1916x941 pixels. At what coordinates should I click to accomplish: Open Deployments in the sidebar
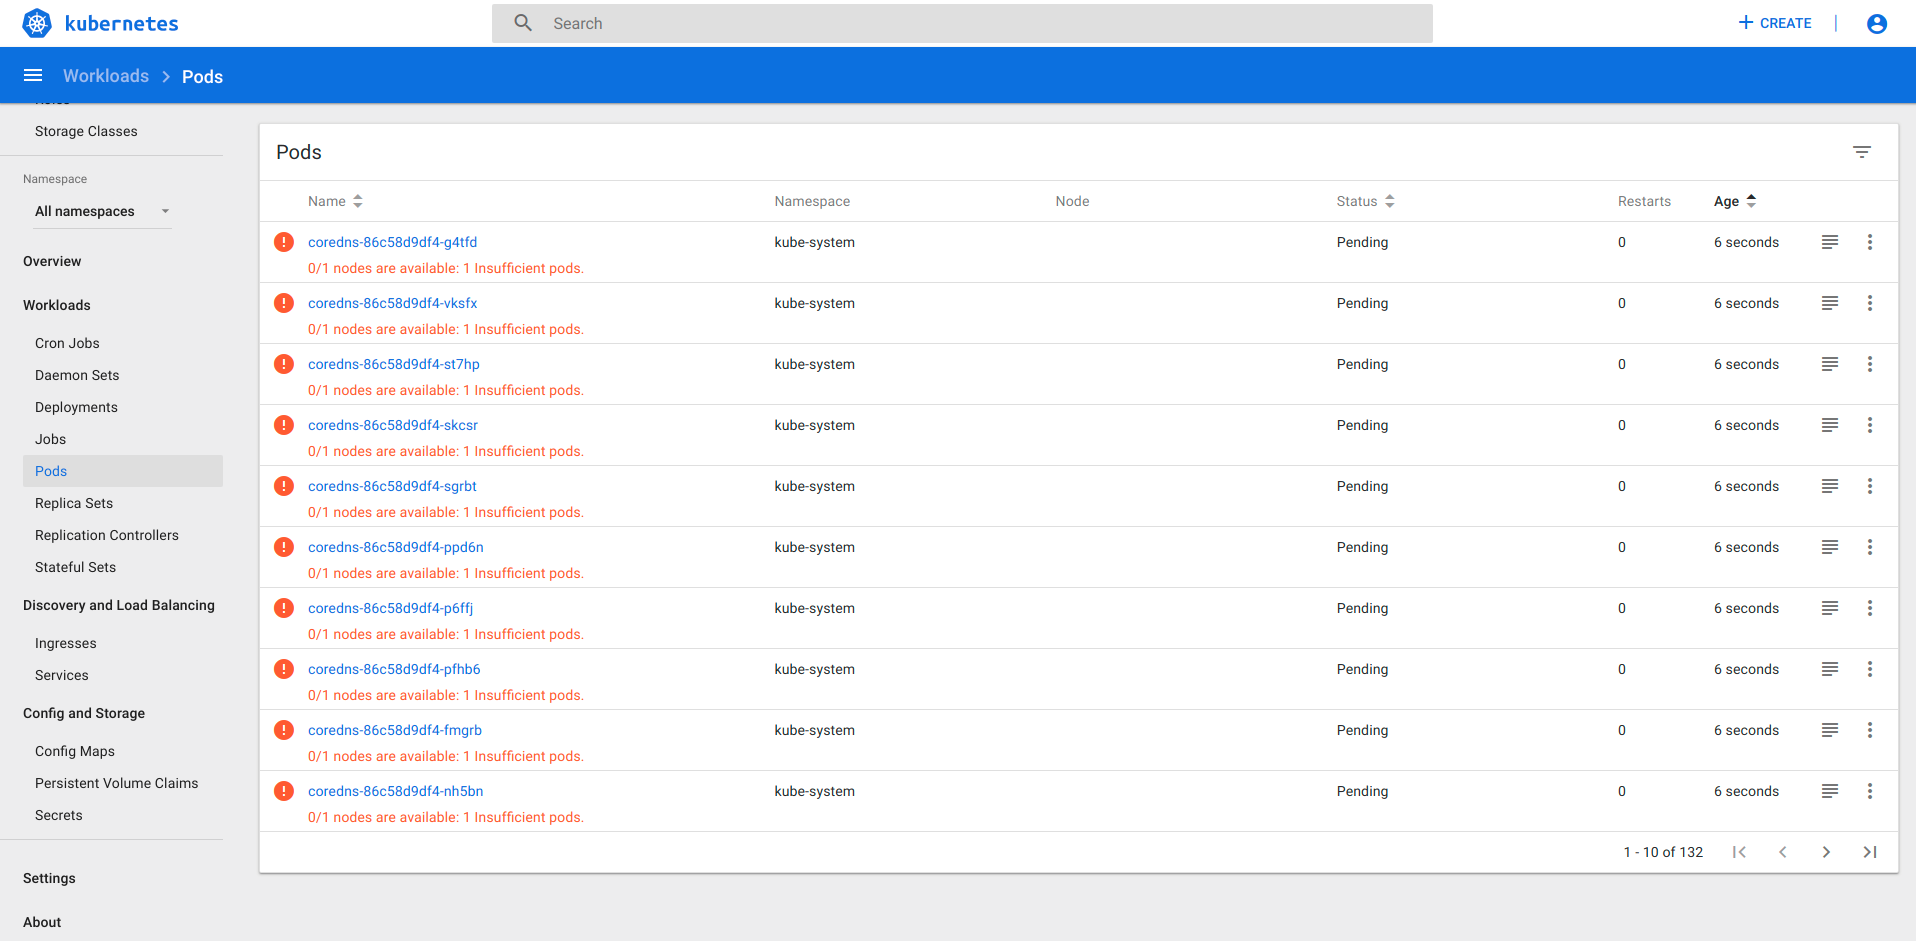pos(76,407)
